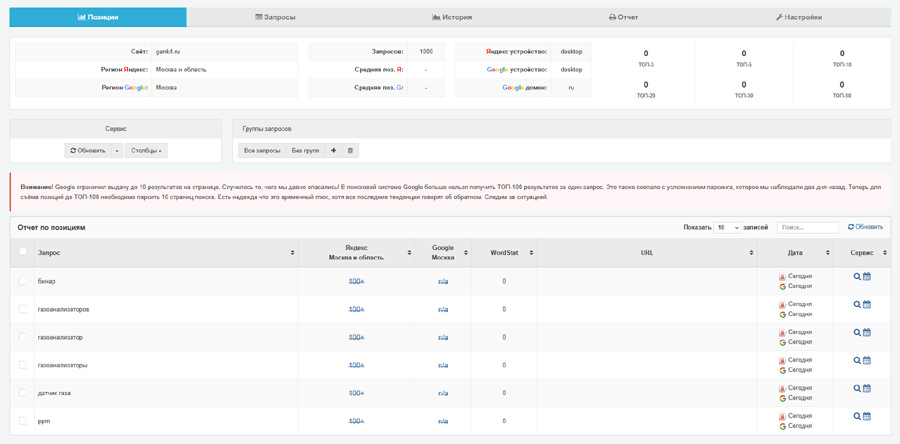Click Google icon in датчик газа date cell
The width and height of the screenshot is (900, 444).
coord(782,398)
